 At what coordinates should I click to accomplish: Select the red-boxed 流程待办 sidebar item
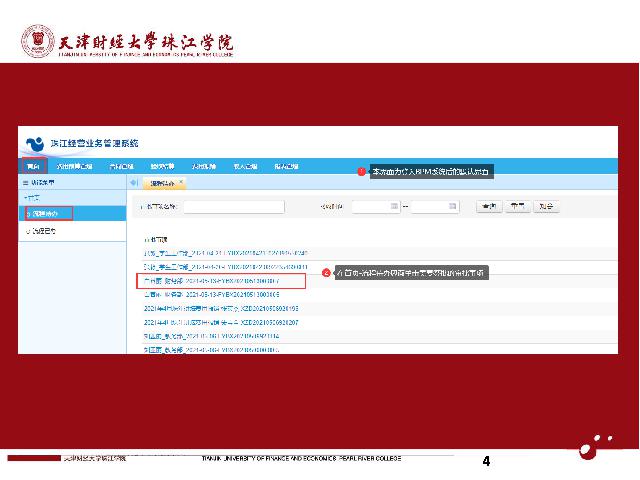47,213
